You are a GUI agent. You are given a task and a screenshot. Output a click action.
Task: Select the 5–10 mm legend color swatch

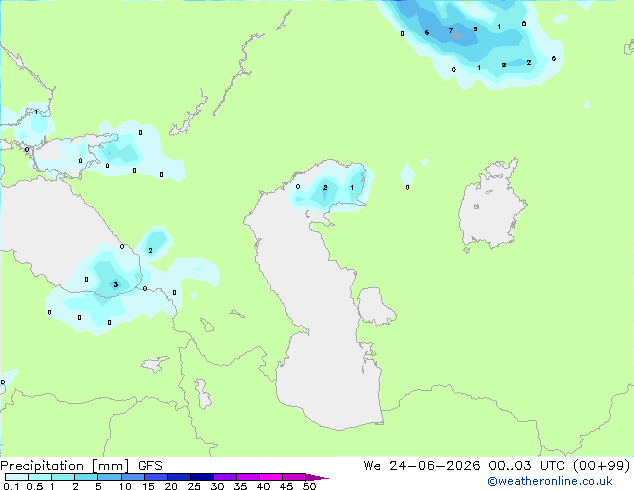coord(109,477)
